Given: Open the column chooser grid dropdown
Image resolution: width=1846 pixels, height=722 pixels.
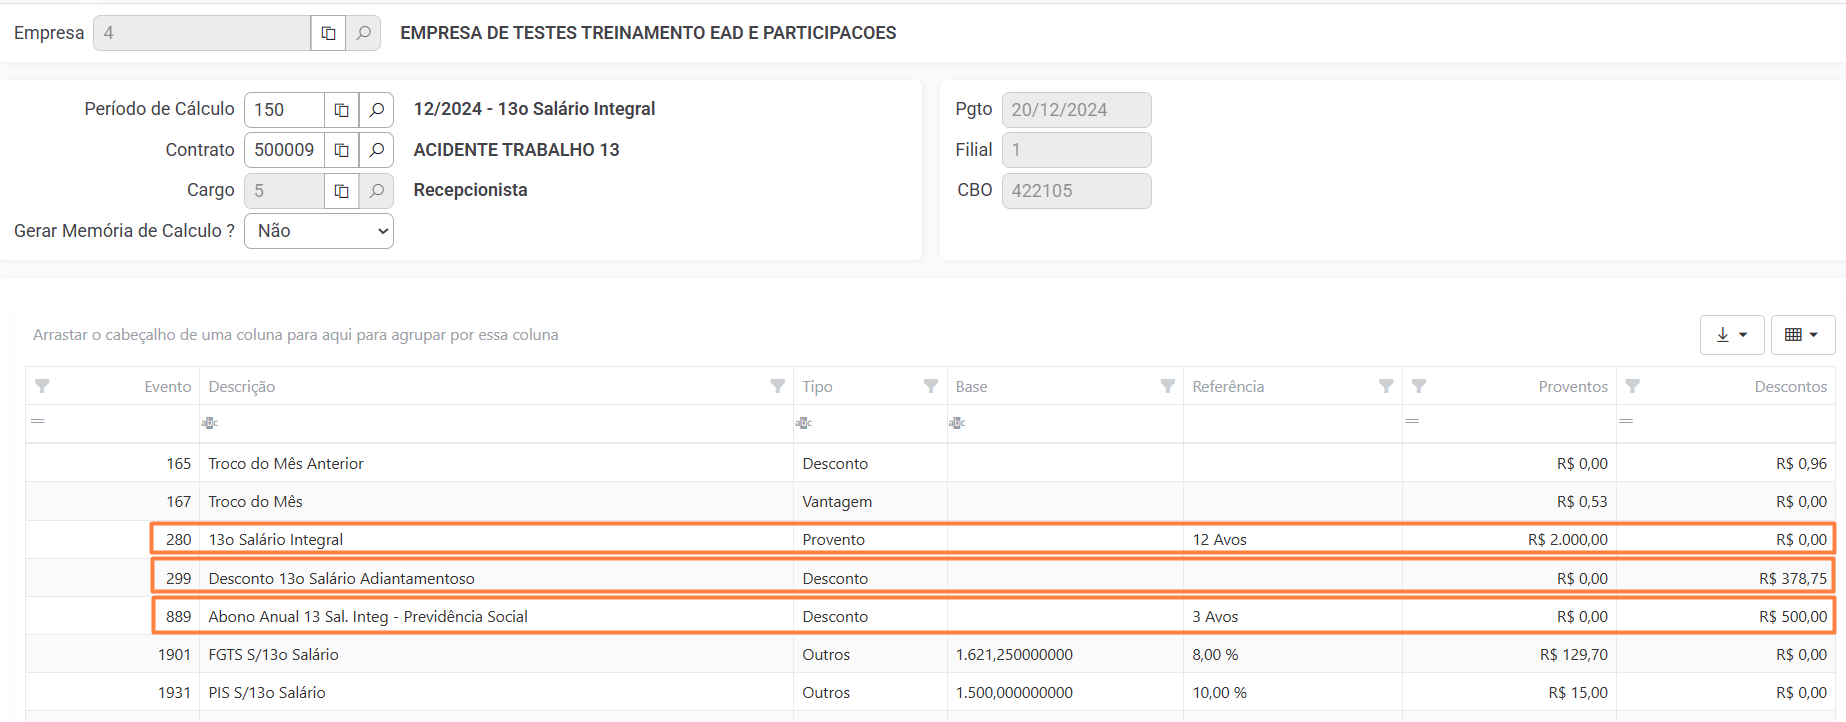Looking at the screenshot, I should pyautogui.click(x=1802, y=335).
